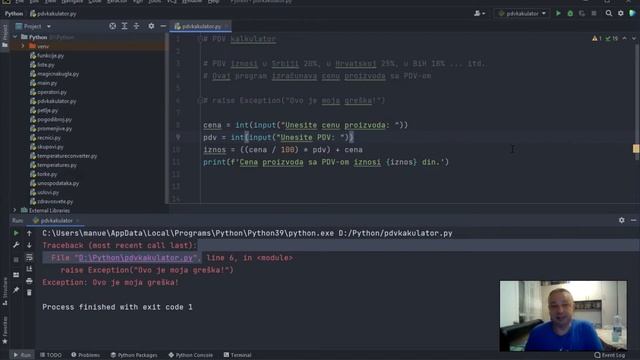Click the Python breadcrumb in navigation bar

tap(14, 13)
